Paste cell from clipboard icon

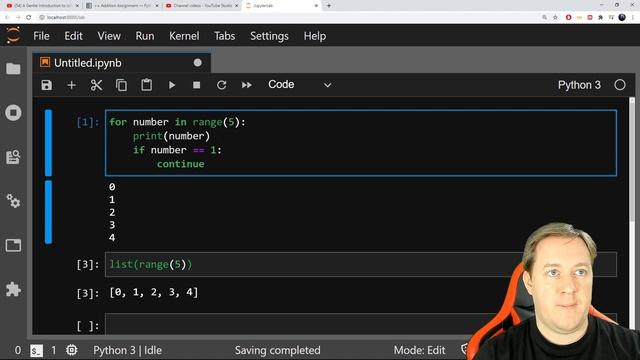[x=147, y=85]
